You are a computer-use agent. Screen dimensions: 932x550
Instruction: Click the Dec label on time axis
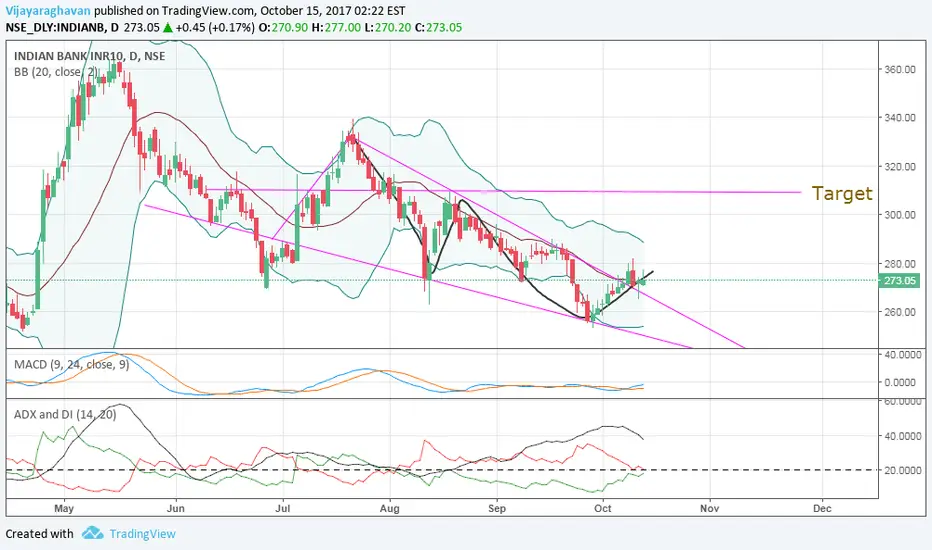point(822,508)
